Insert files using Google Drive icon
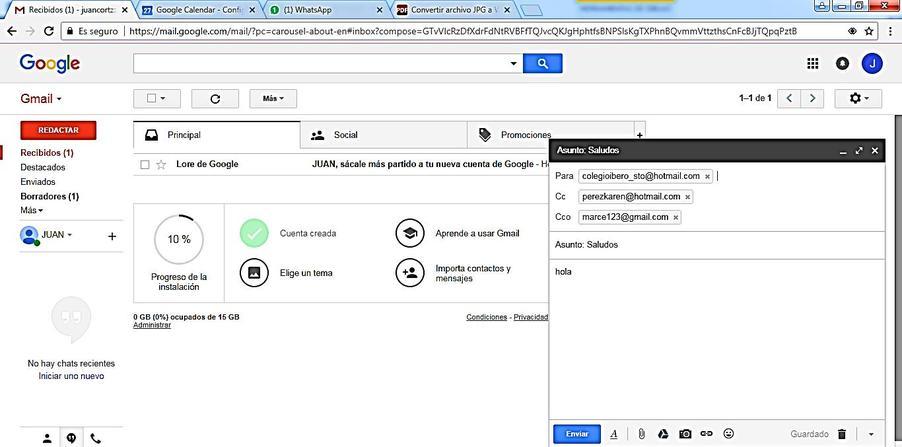902x447 pixels. pyautogui.click(x=663, y=434)
